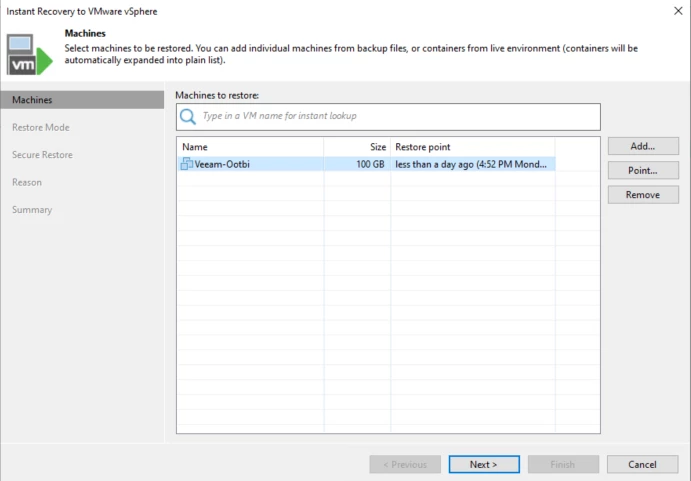
Task: Click the disabled Previous button
Action: [x=405, y=464]
